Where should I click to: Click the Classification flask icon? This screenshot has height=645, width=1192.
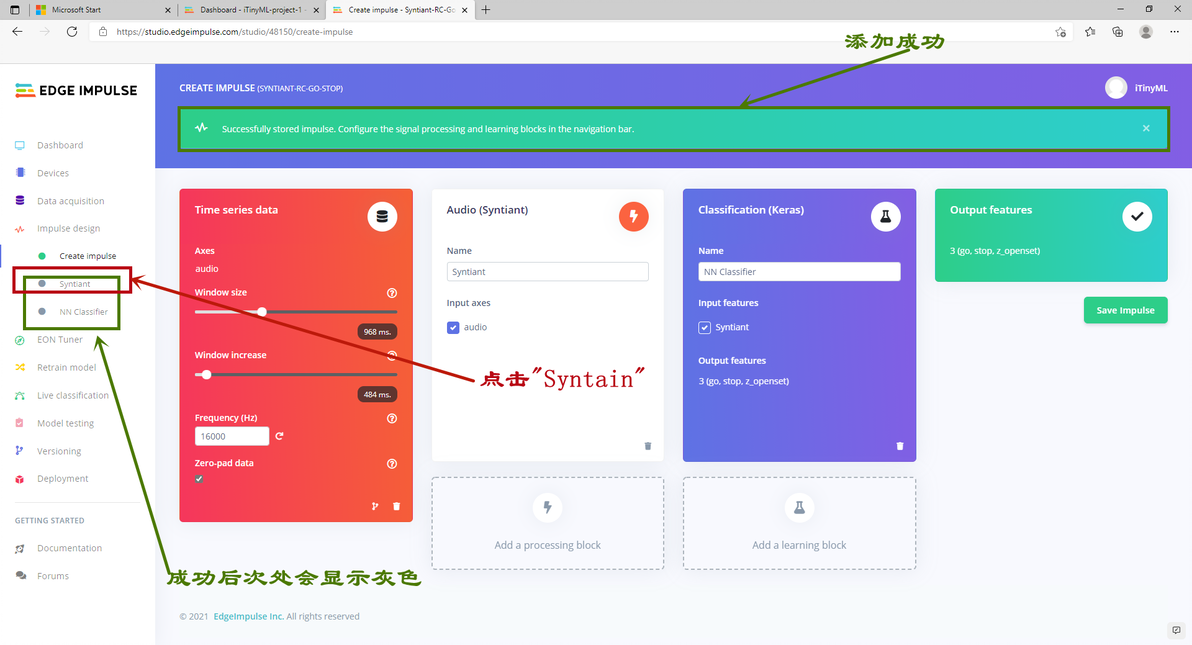886,217
